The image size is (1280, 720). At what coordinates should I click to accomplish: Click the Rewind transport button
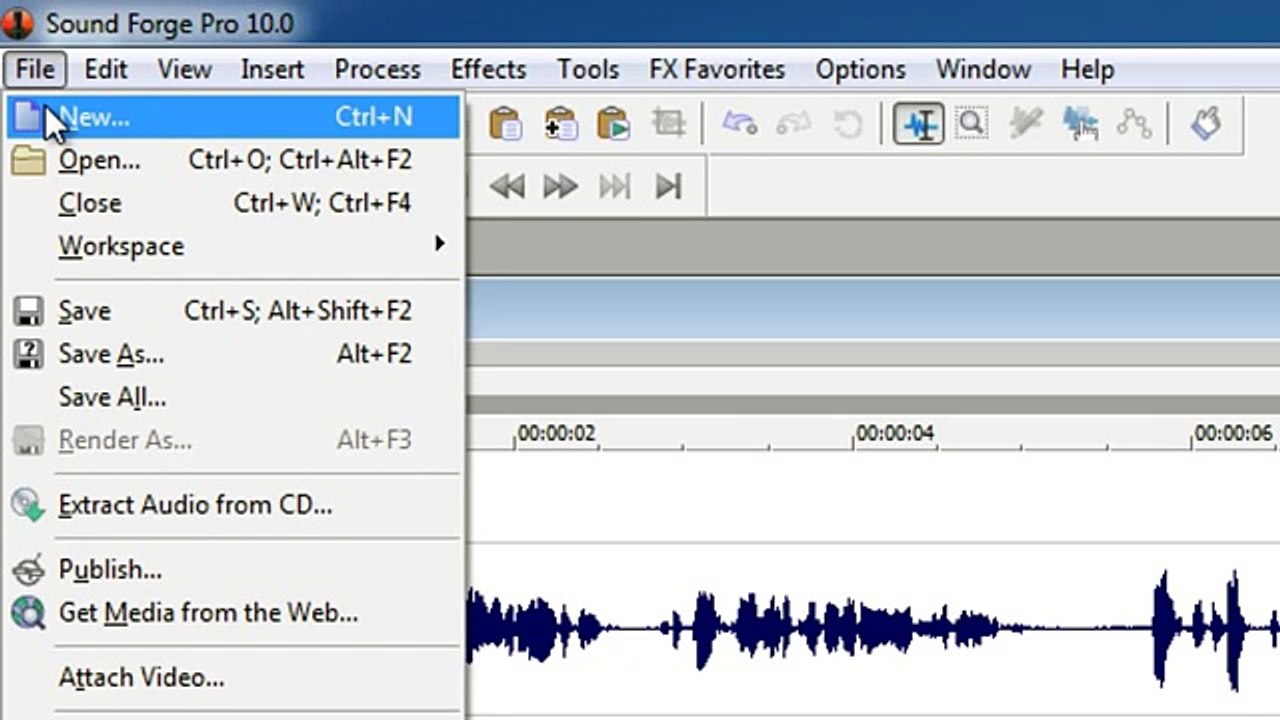(x=507, y=186)
